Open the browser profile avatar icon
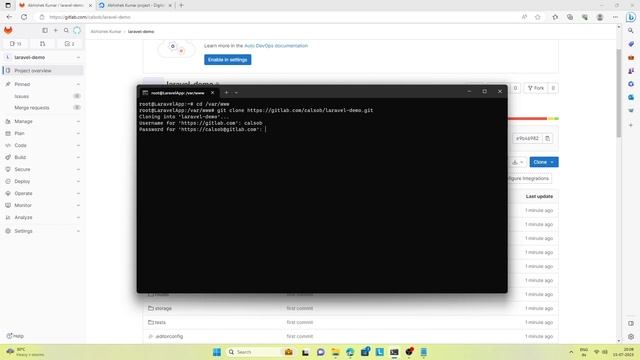Screen dimensions: 640x360 tap(600, 17)
